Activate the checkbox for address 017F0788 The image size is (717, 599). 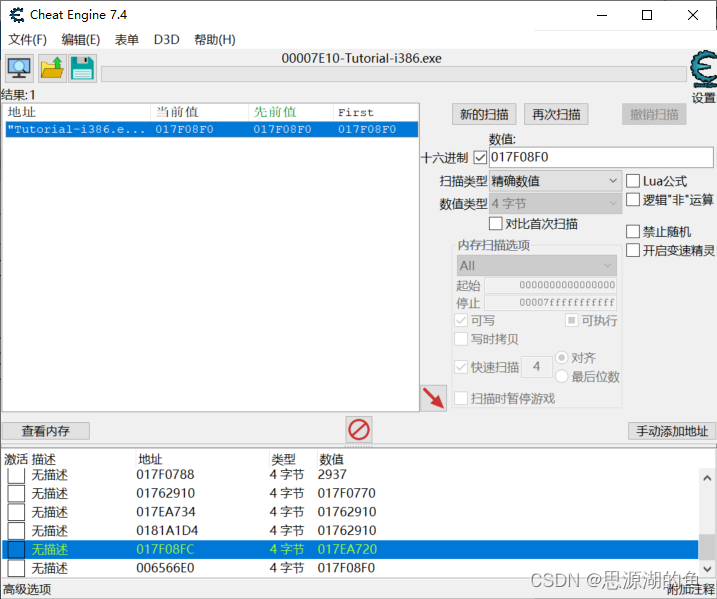point(16,475)
